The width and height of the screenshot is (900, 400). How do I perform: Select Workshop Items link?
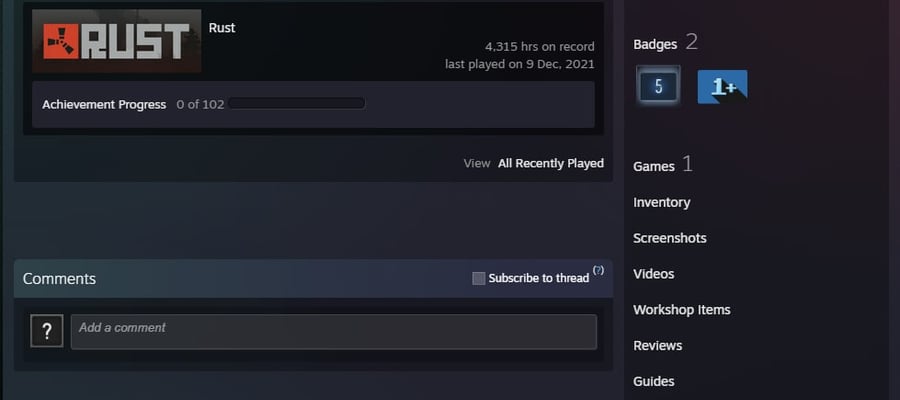point(681,310)
